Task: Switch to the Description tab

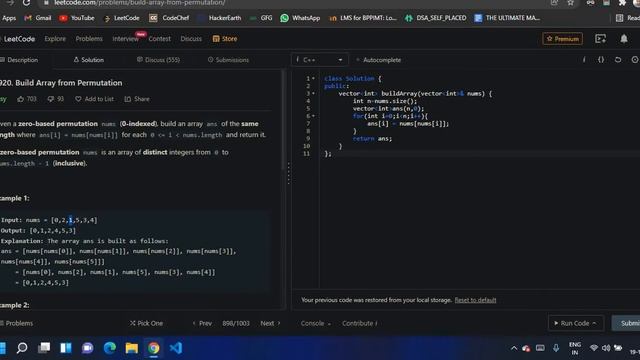Action: tap(19, 60)
